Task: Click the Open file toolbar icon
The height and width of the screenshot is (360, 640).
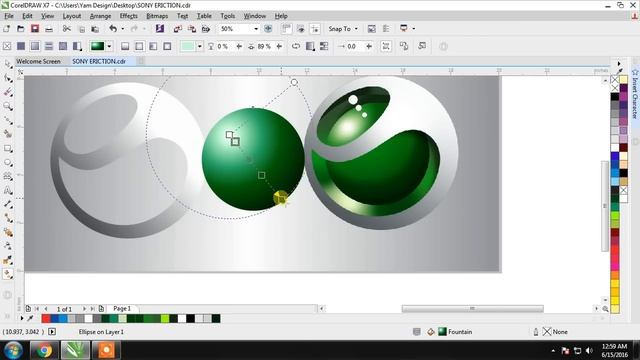Action: tap(20, 29)
